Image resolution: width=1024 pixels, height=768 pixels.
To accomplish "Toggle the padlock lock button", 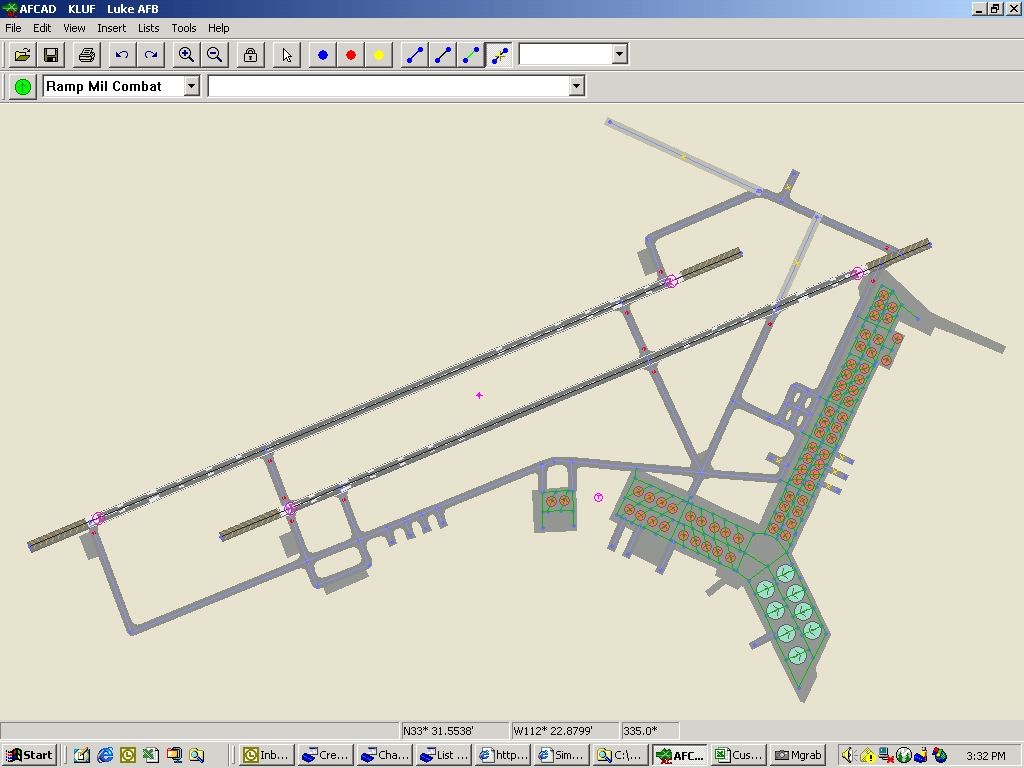I will pyautogui.click(x=250, y=55).
